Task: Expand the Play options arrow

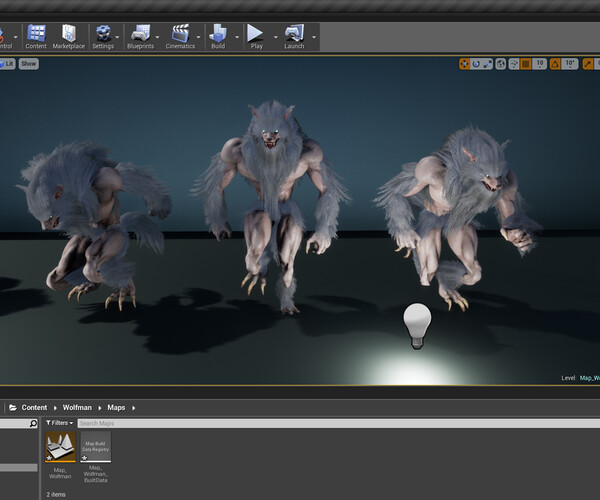Action: click(x=276, y=37)
